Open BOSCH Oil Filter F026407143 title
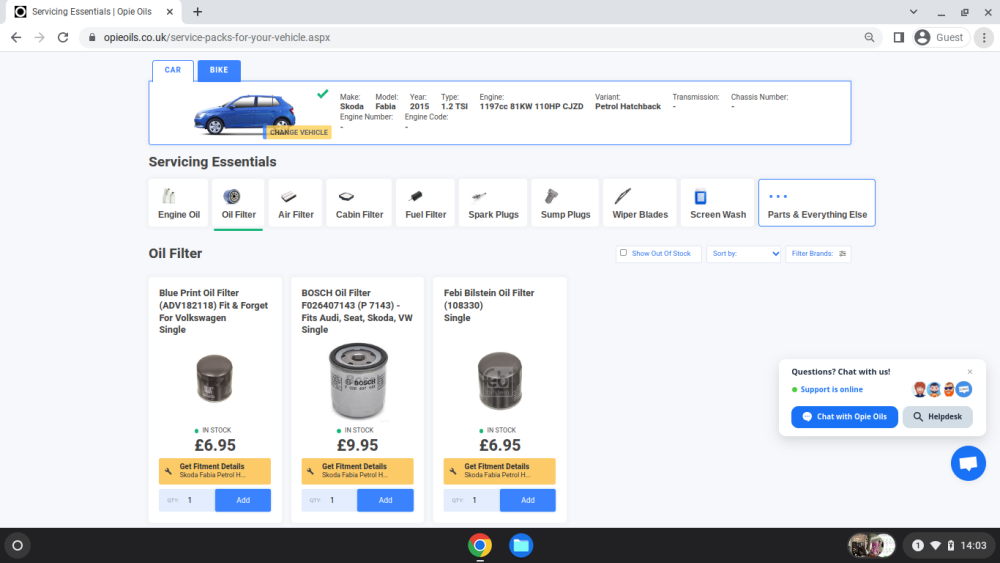The height and width of the screenshot is (563, 1000). (357, 311)
